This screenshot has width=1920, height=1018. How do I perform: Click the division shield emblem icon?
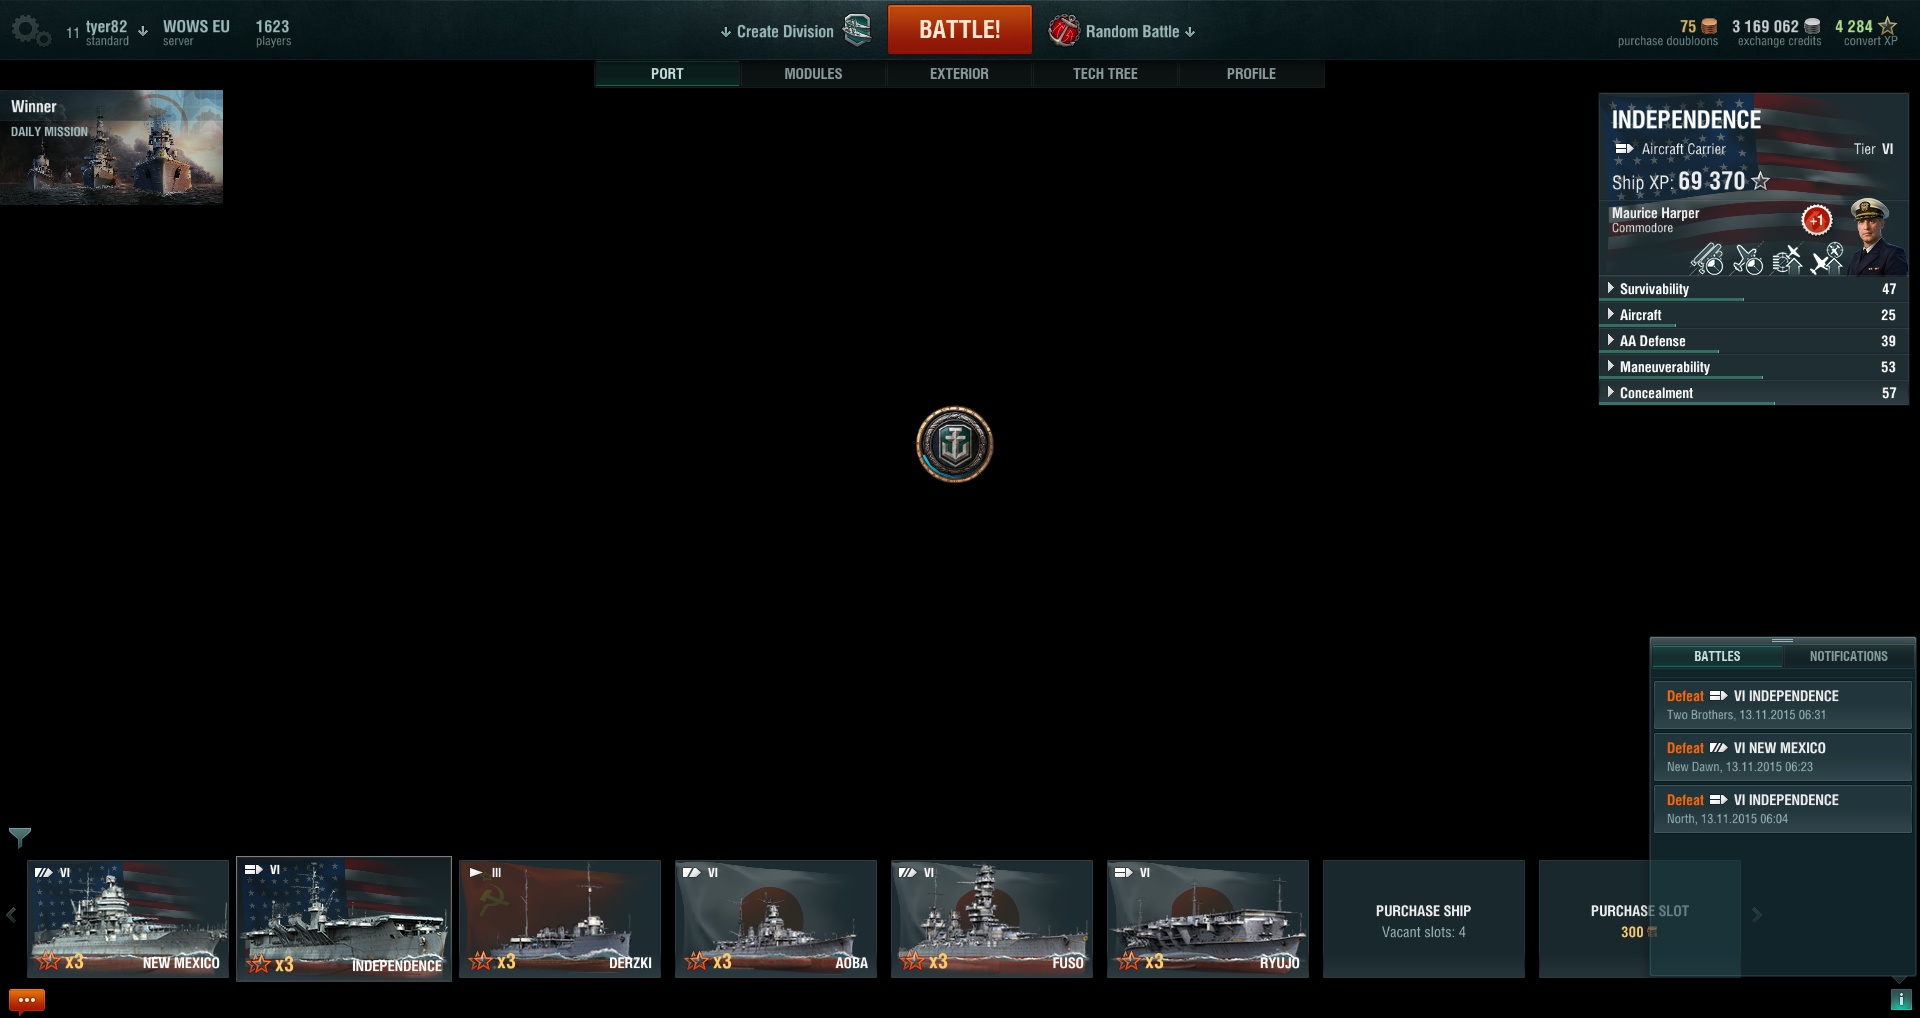point(857,30)
